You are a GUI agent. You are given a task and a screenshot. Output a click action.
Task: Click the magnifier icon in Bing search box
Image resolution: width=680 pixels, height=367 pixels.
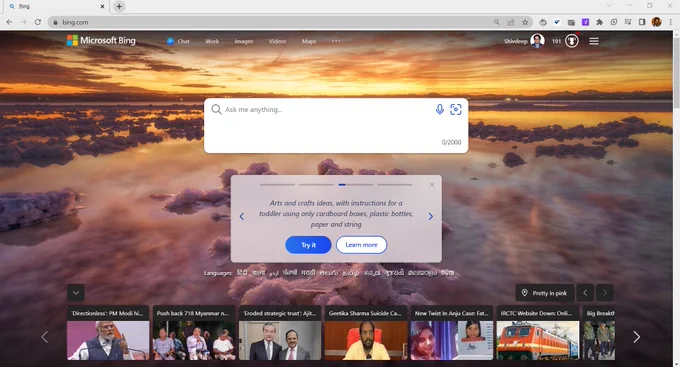[x=216, y=109]
